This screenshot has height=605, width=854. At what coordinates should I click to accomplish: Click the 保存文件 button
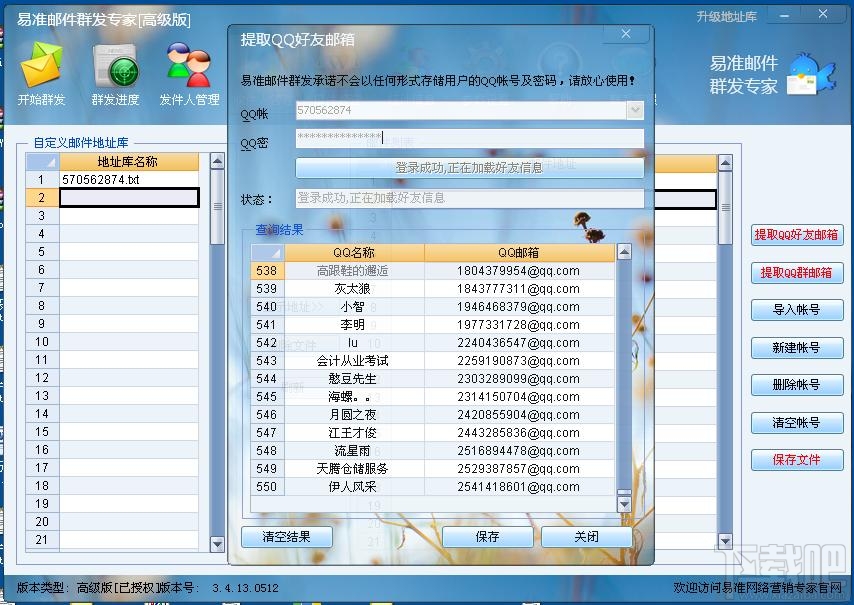[797, 460]
